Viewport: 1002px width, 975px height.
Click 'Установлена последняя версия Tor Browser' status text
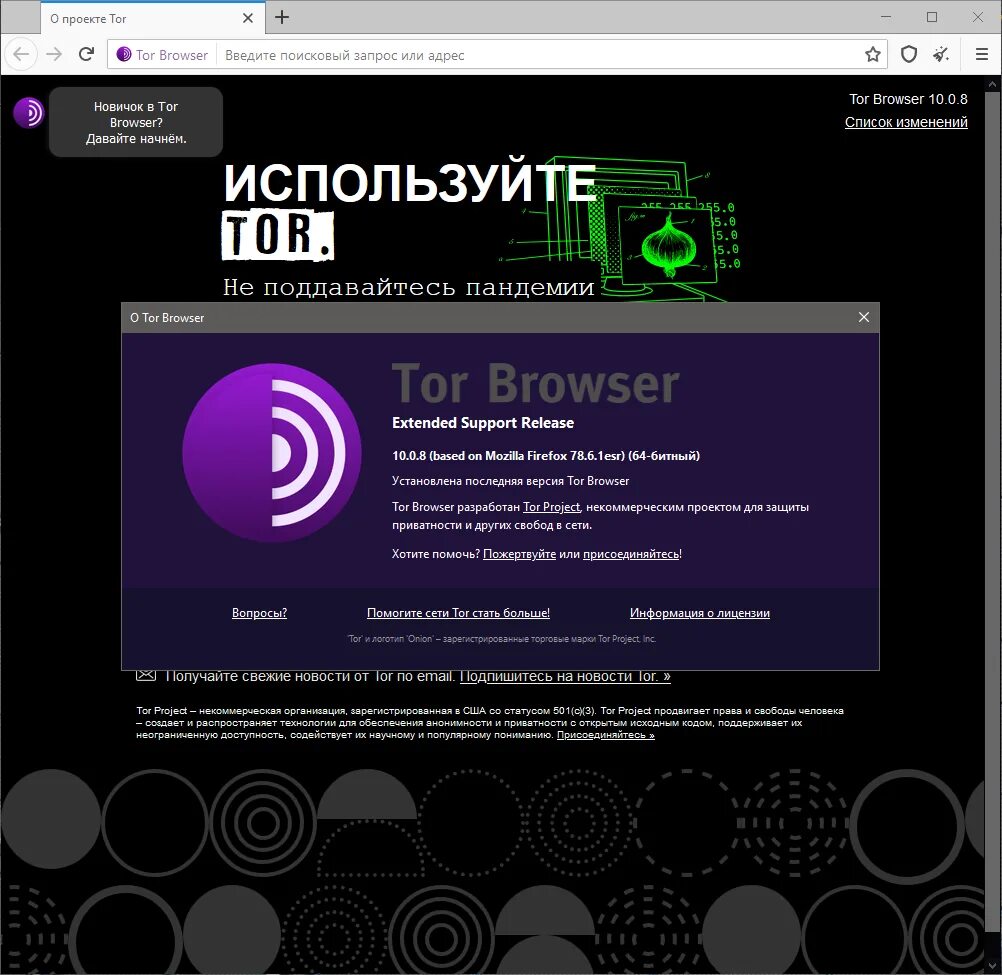pos(510,481)
